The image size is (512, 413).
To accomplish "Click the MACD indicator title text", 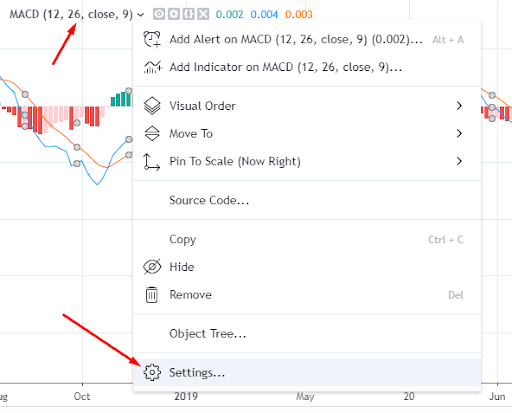I will click(71, 14).
